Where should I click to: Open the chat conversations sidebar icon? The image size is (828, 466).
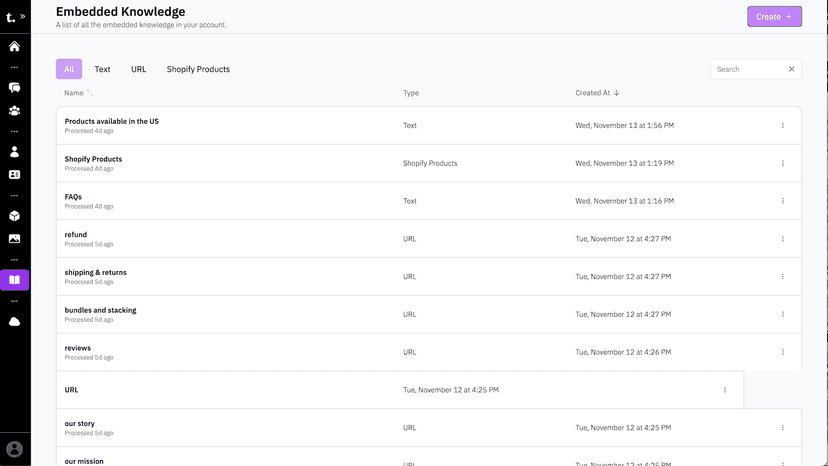tap(14, 88)
